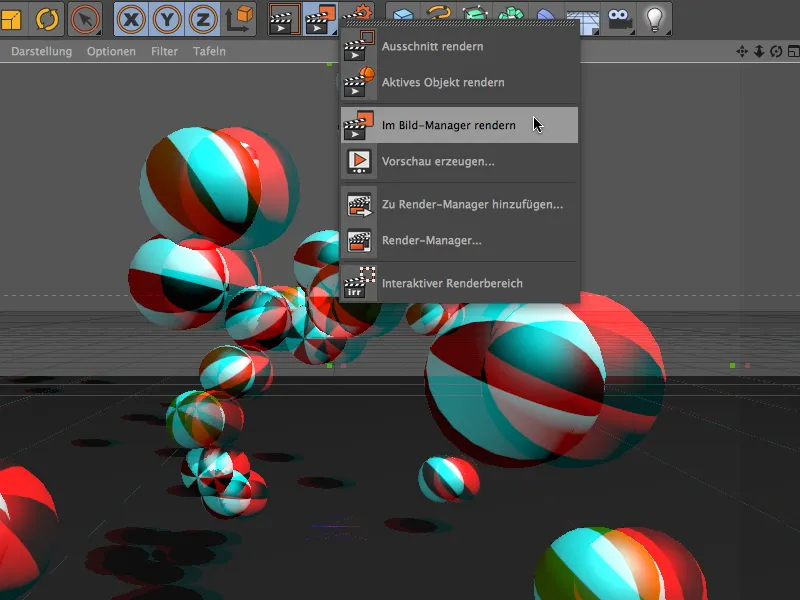800x600 pixels.
Task: Toggle the Y axis lock
Action: point(167,19)
